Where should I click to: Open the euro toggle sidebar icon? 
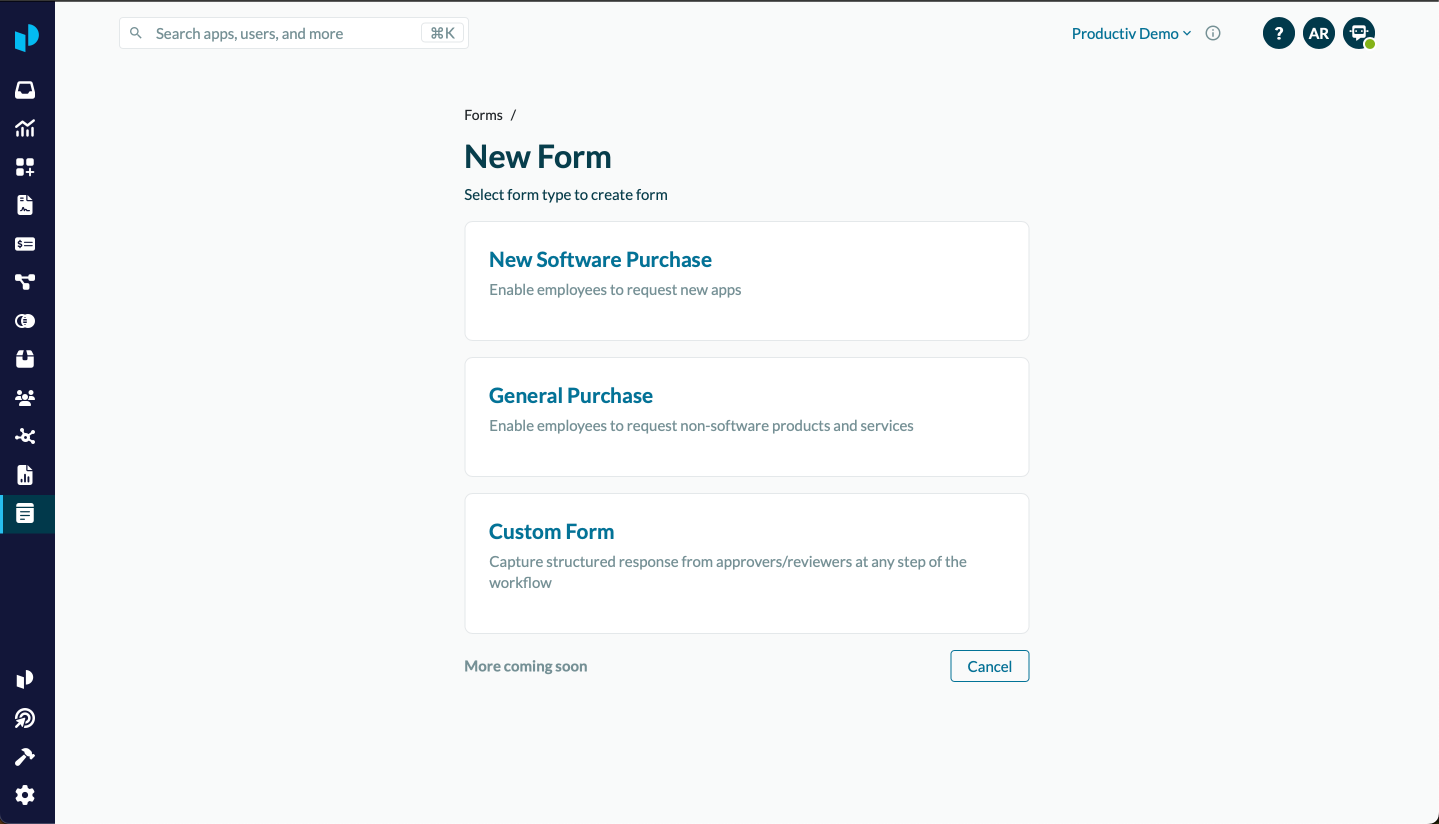[25, 321]
